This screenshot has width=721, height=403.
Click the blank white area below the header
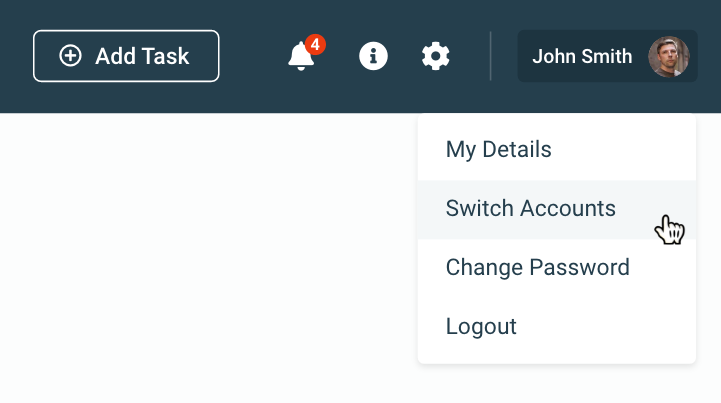[200, 260]
